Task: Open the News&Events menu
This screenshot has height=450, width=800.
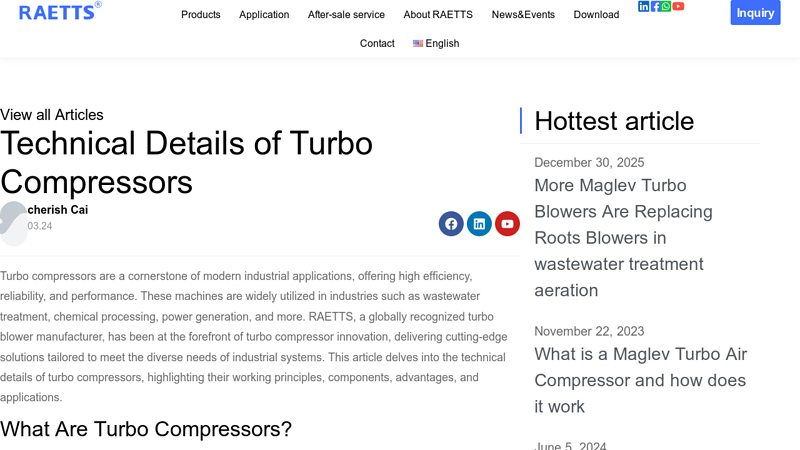Action: pos(523,15)
